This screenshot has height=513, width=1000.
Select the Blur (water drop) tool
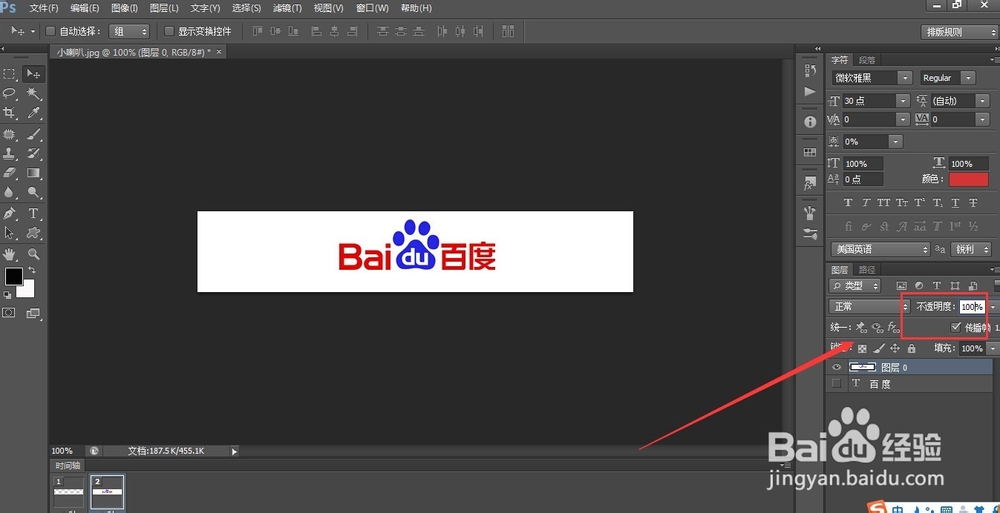click(x=10, y=192)
